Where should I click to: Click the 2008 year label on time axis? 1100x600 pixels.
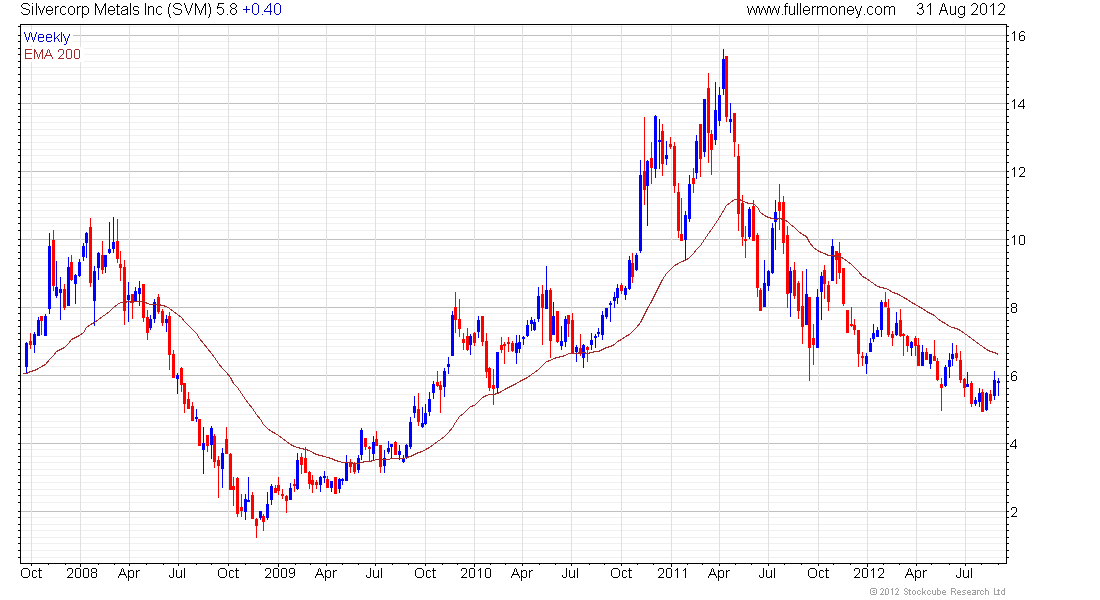click(x=82, y=573)
